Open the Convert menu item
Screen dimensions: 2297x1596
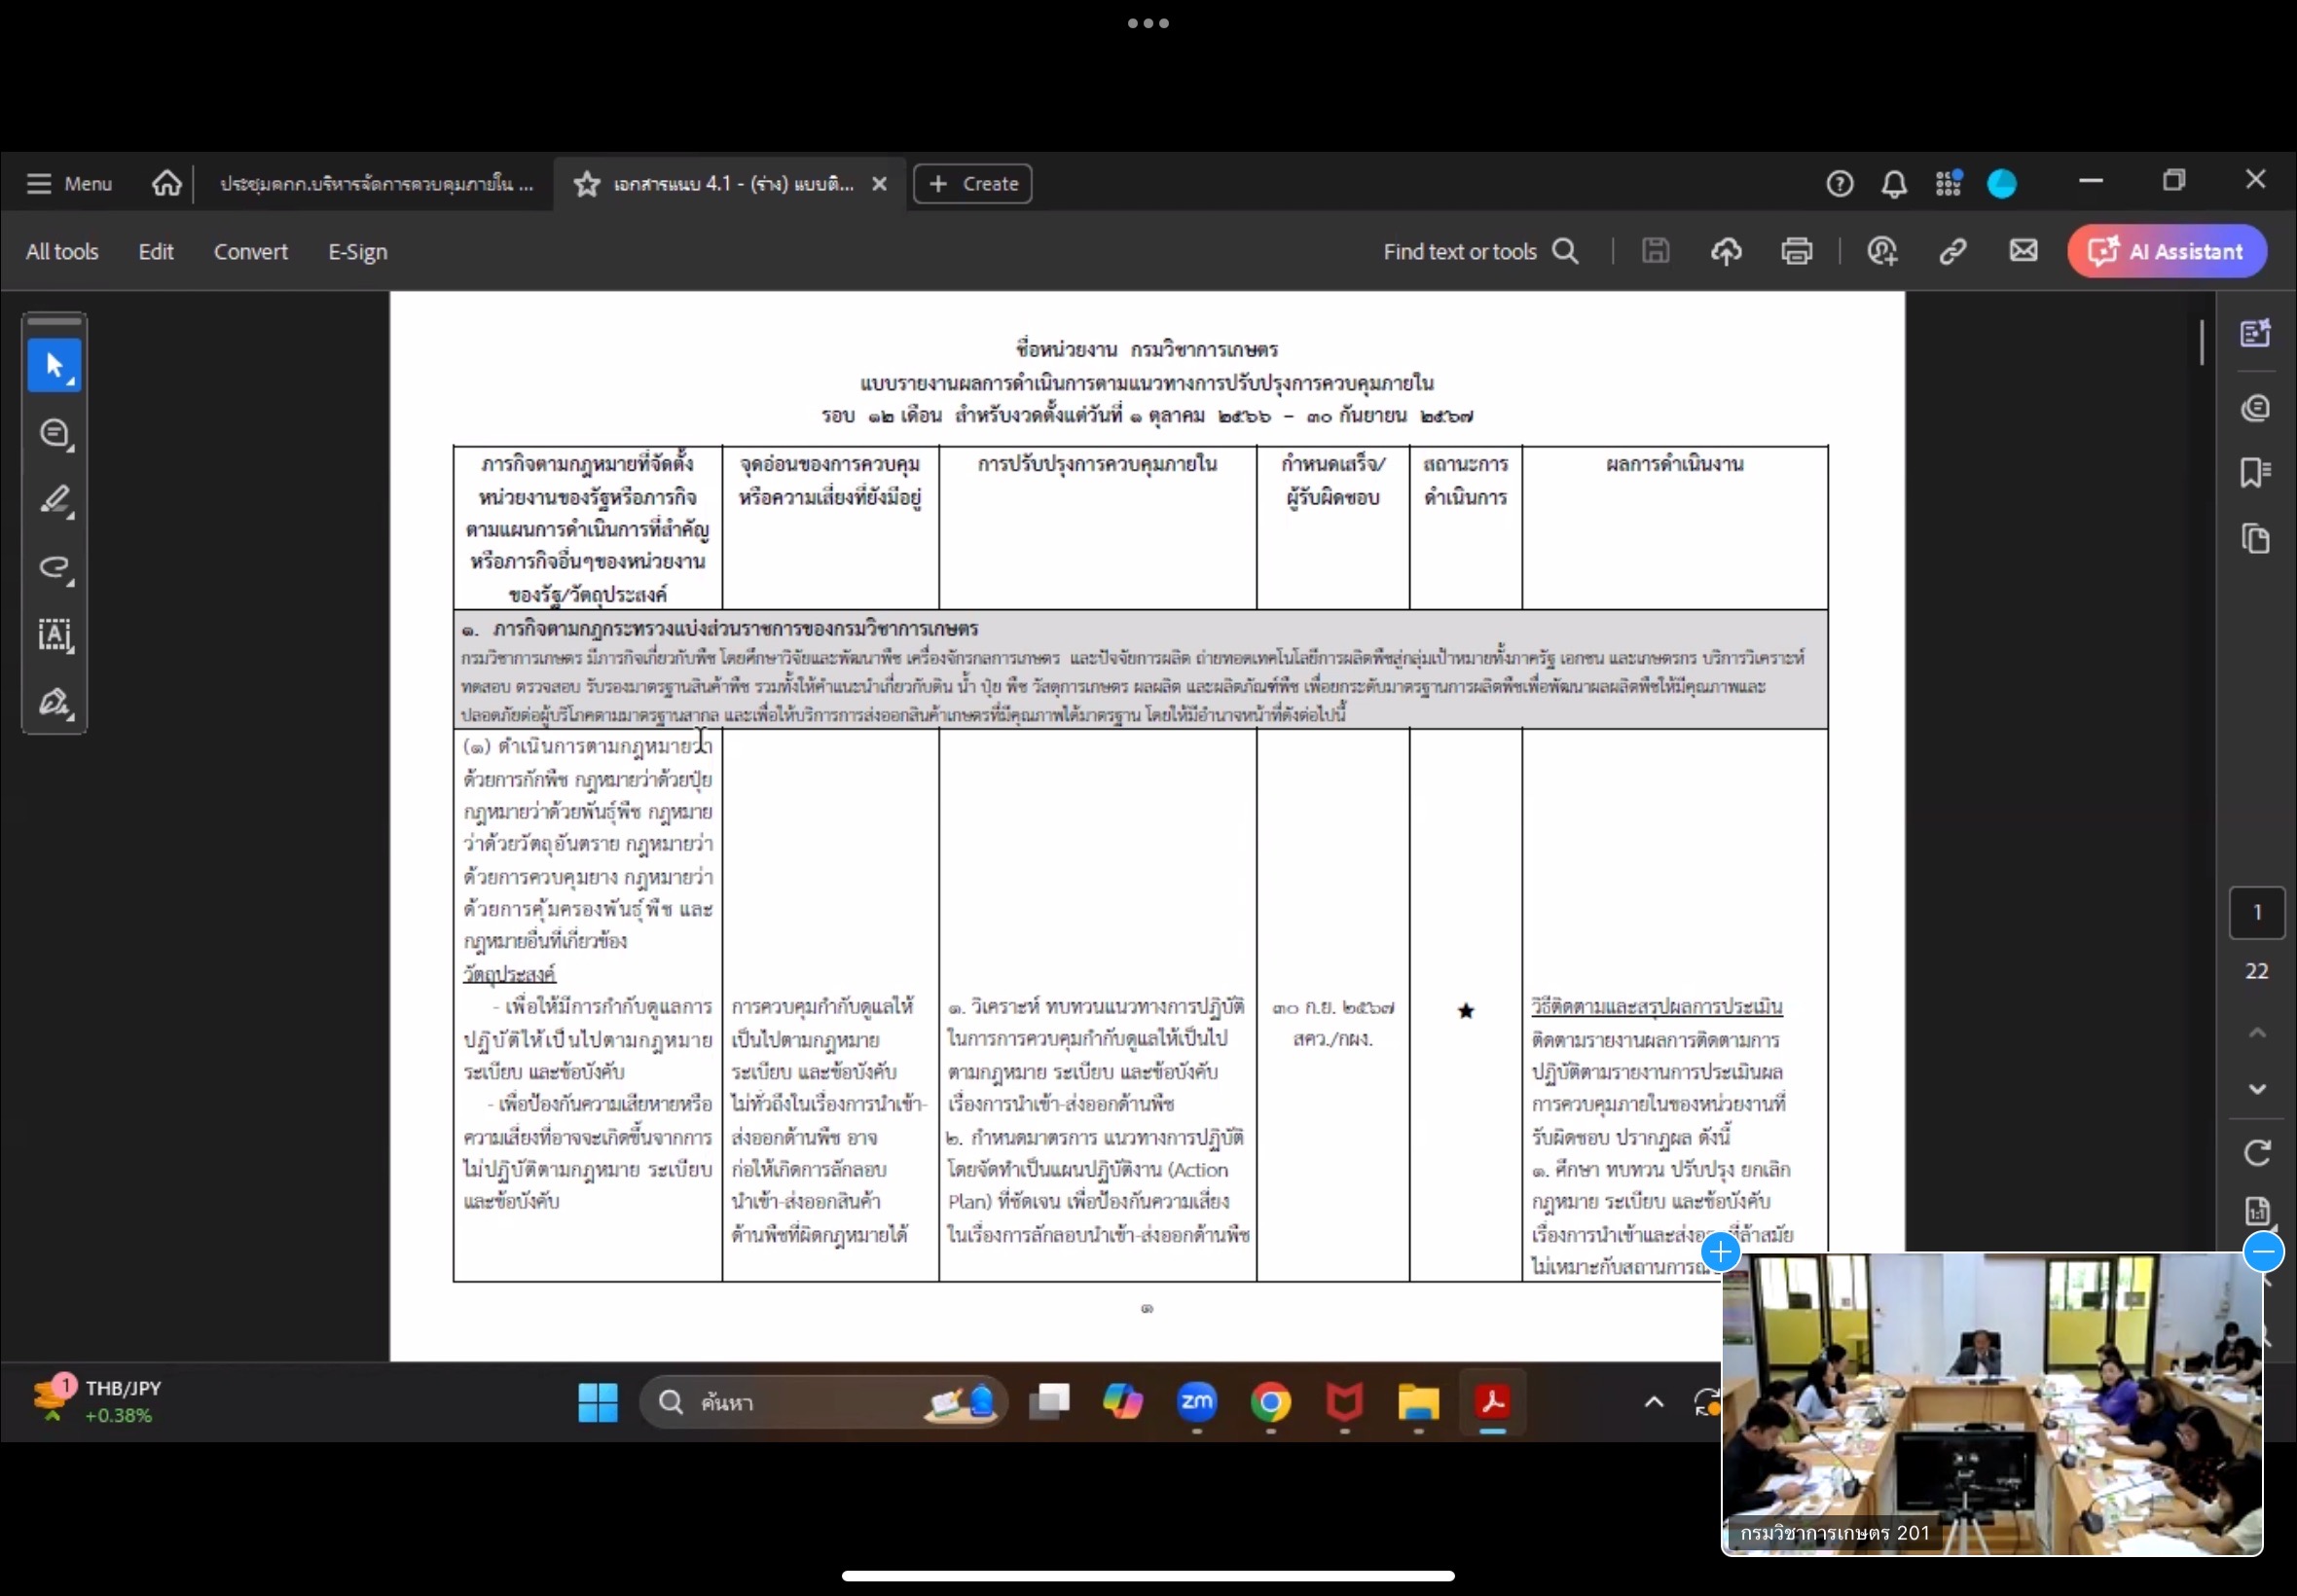tap(250, 252)
